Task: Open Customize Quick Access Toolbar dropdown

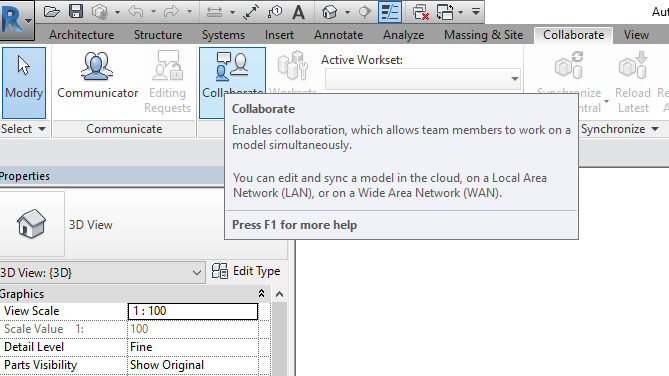Action: [x=476, y=12]
